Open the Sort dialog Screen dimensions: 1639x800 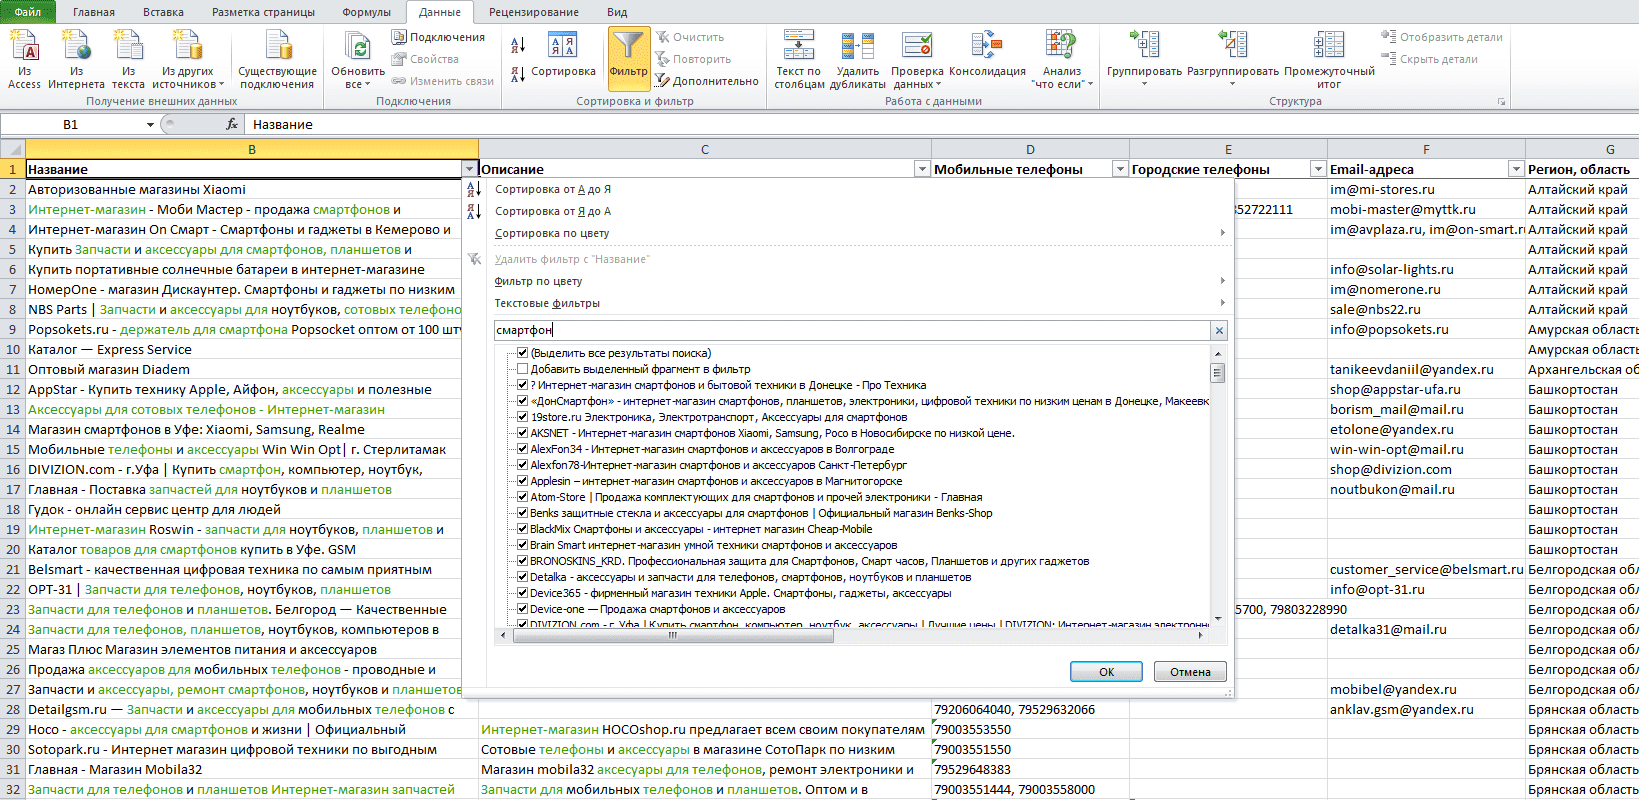pyautogui.click(x=563, y=53)
